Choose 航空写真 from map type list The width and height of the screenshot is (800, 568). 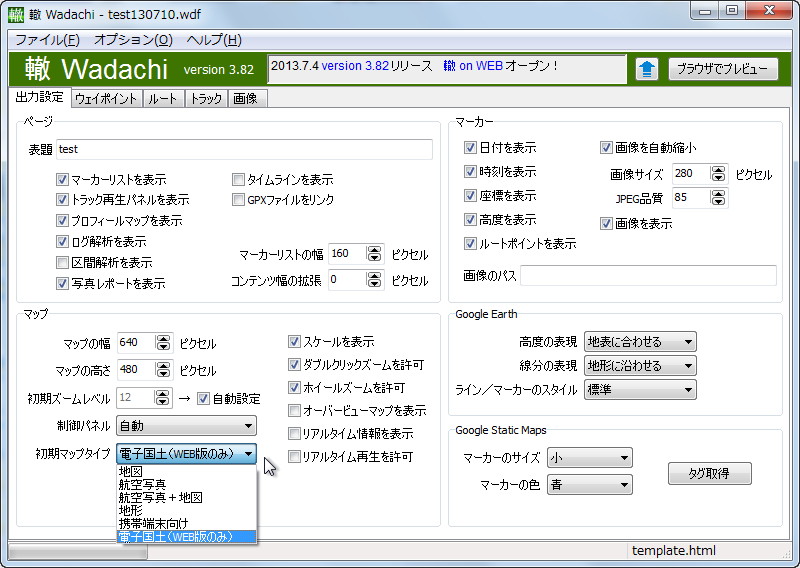[x=186, y=484]
